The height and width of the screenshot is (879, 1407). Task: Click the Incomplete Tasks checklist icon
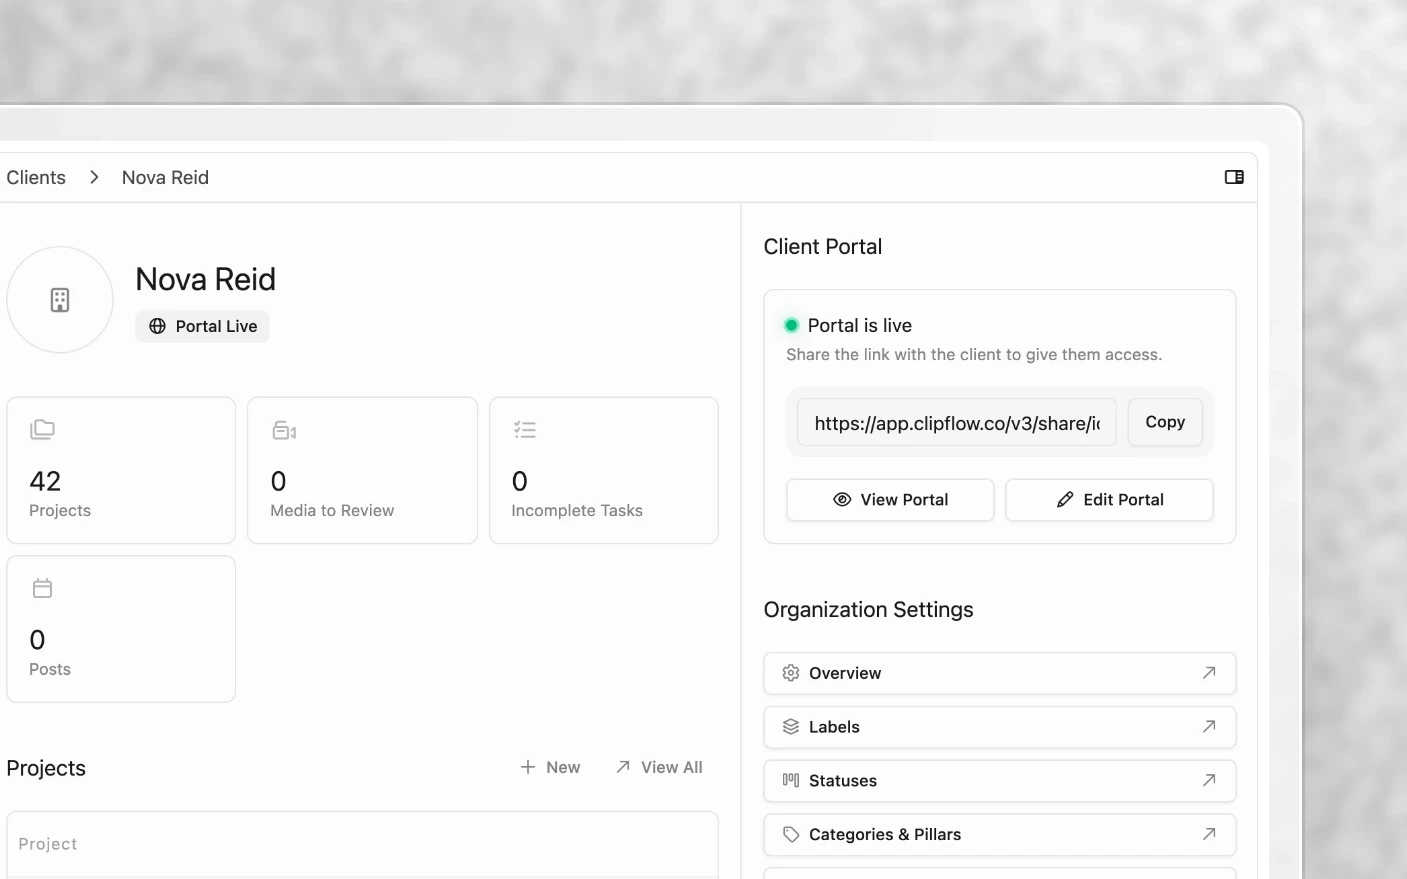pyautogui.click(x=525, y=430)
